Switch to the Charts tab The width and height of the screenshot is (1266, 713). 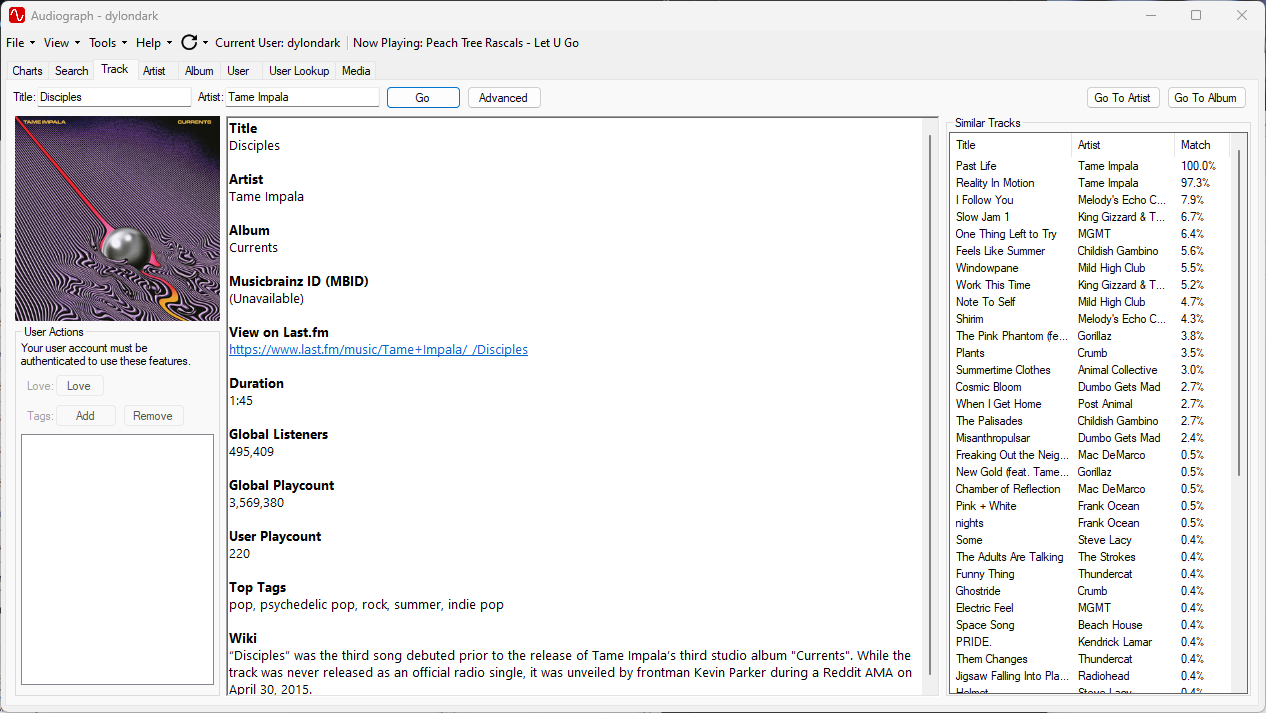pyautogui.click(x=26, y=70)
